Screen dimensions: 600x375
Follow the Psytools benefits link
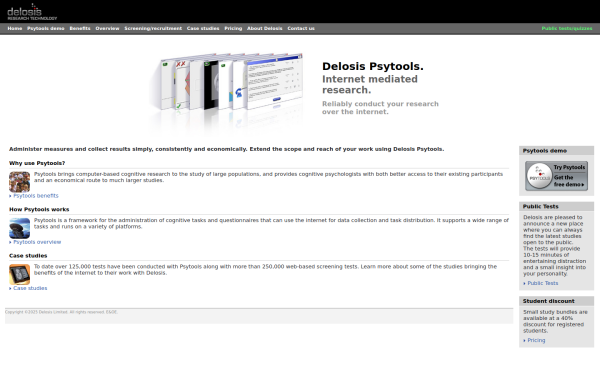pos(36,196)
